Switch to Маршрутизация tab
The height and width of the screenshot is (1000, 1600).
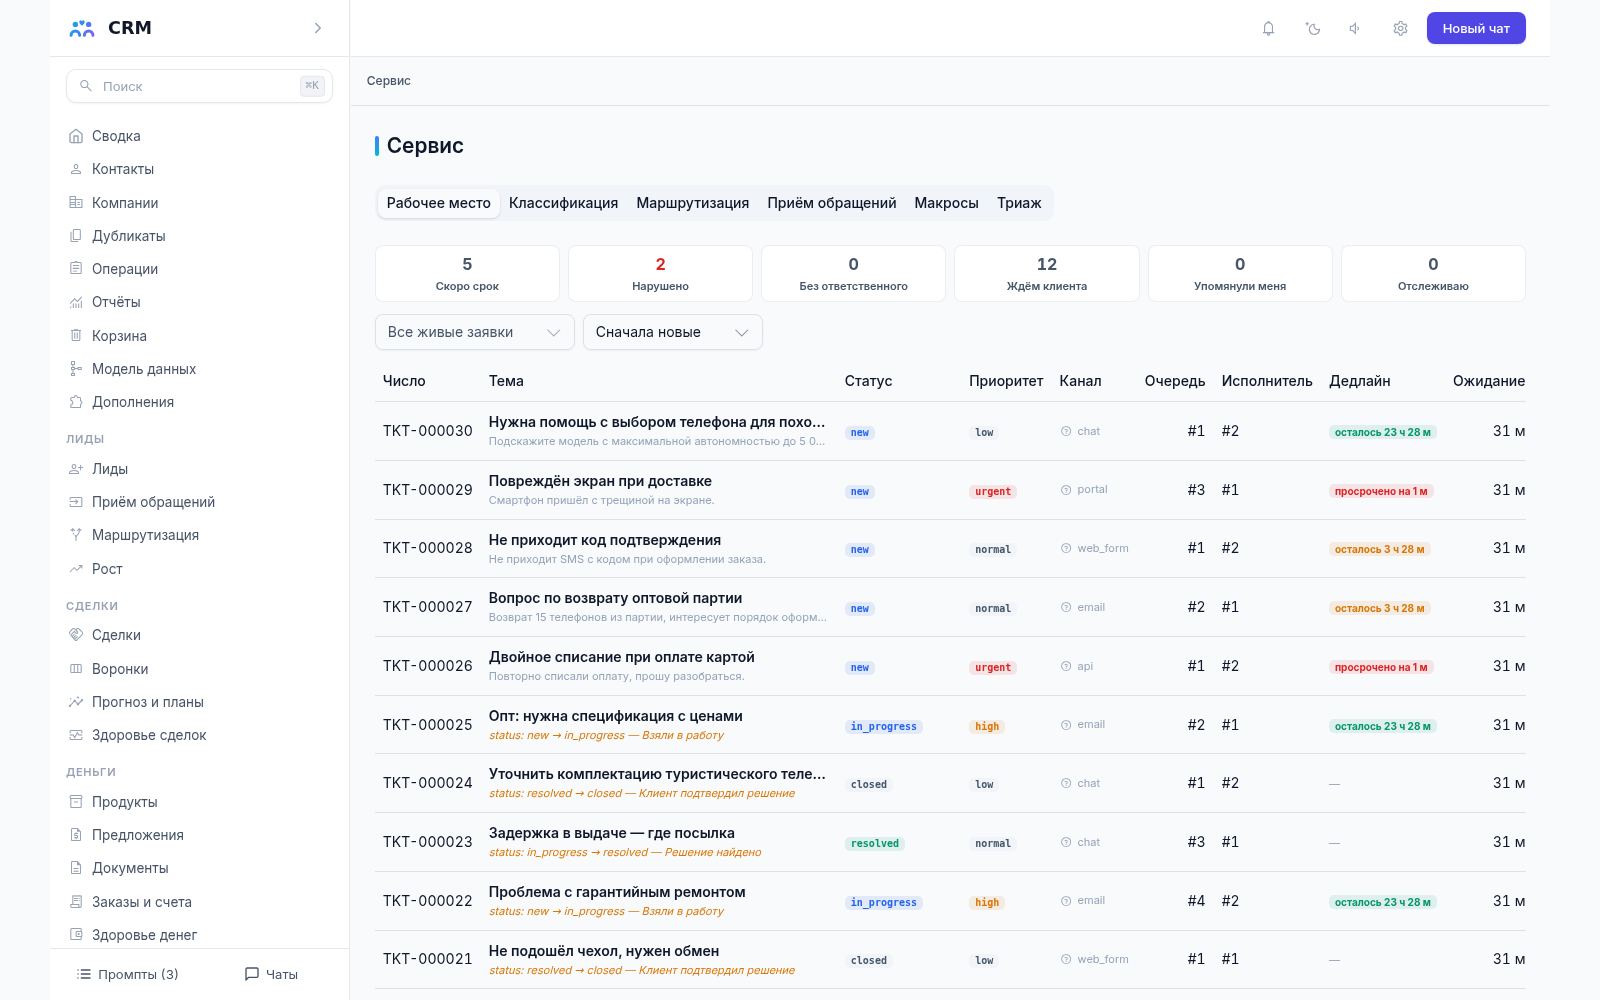tap(693, 203)
